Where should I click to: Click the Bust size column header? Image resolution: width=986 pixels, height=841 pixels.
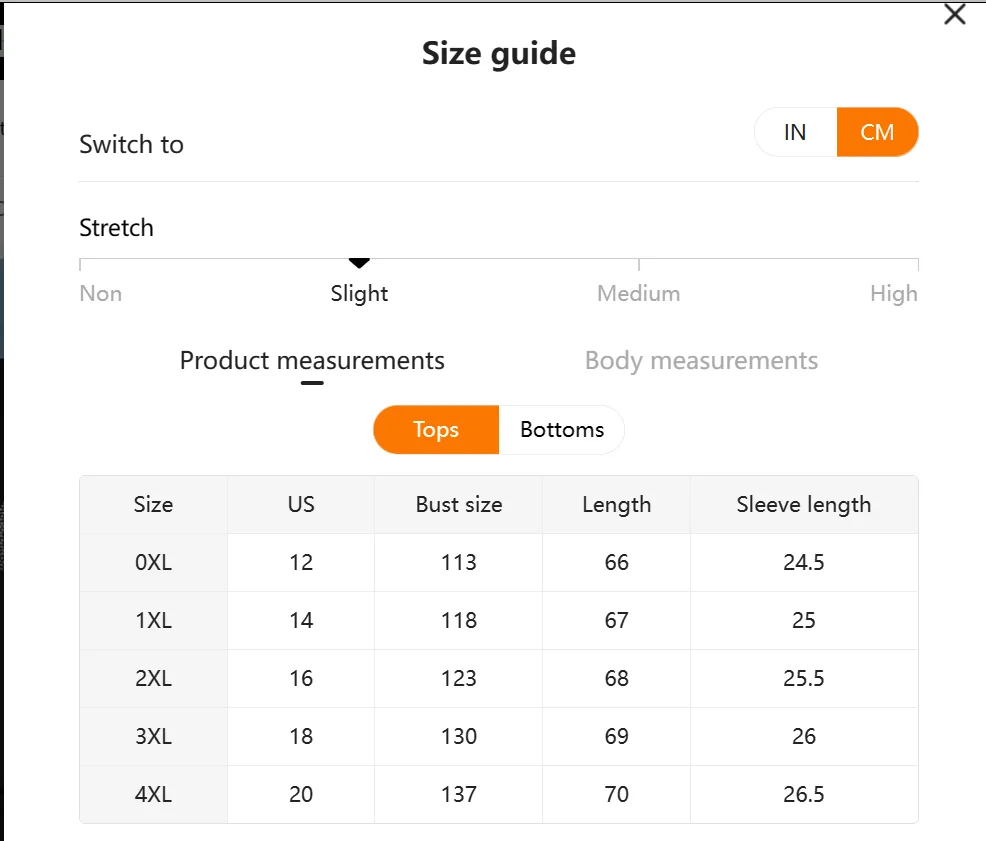pos(459,505)
